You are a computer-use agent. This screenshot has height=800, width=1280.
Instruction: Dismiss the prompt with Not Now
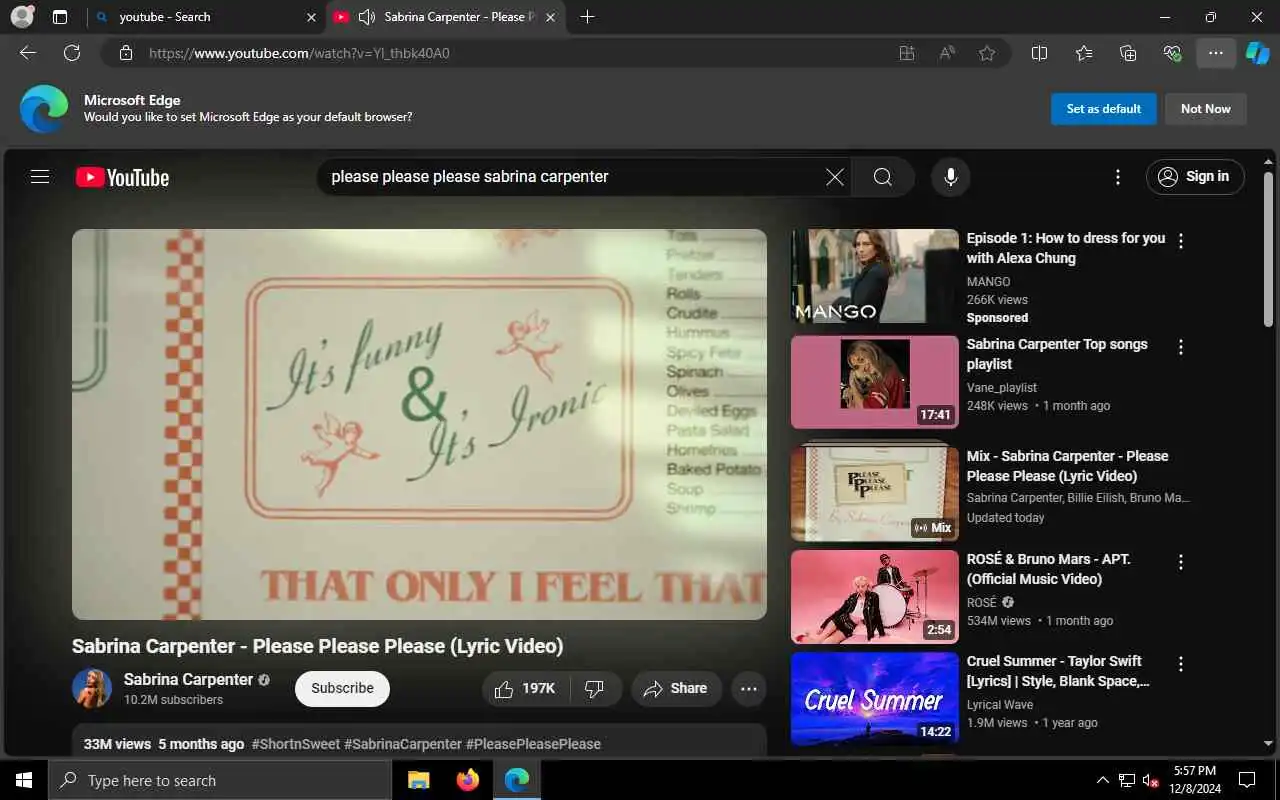pos(1206,109)
